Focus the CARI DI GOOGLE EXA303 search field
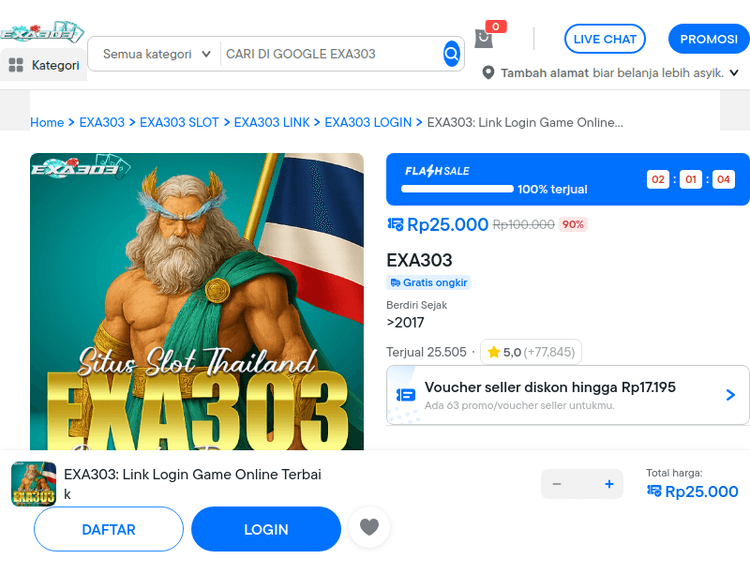This screenshot has width=750, height=563. (333, 54)
